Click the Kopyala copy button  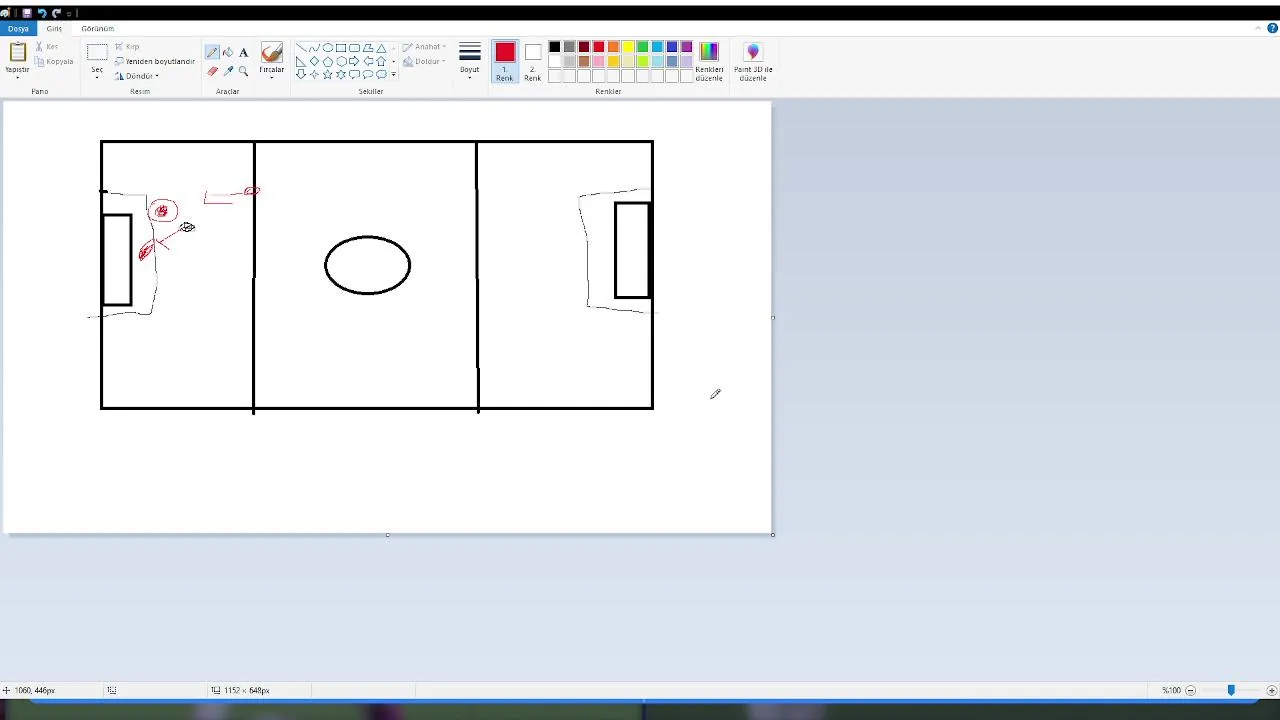tap(54, 61)
